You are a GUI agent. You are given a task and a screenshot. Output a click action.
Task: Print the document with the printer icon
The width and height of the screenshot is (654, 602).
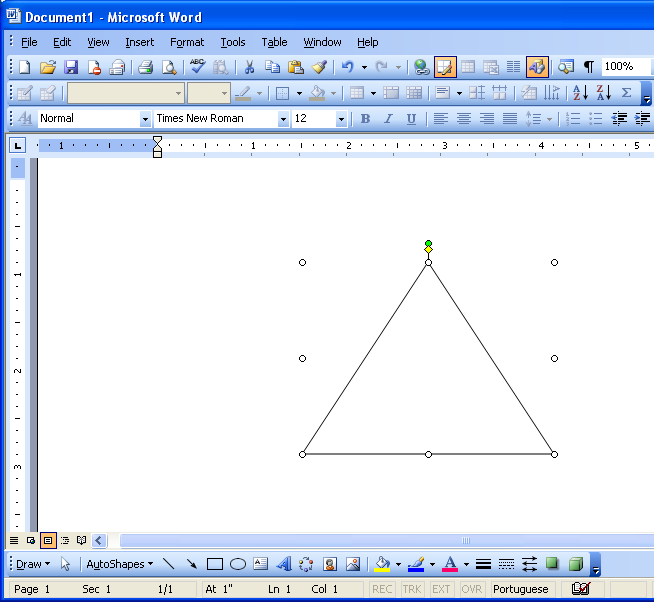146,67
